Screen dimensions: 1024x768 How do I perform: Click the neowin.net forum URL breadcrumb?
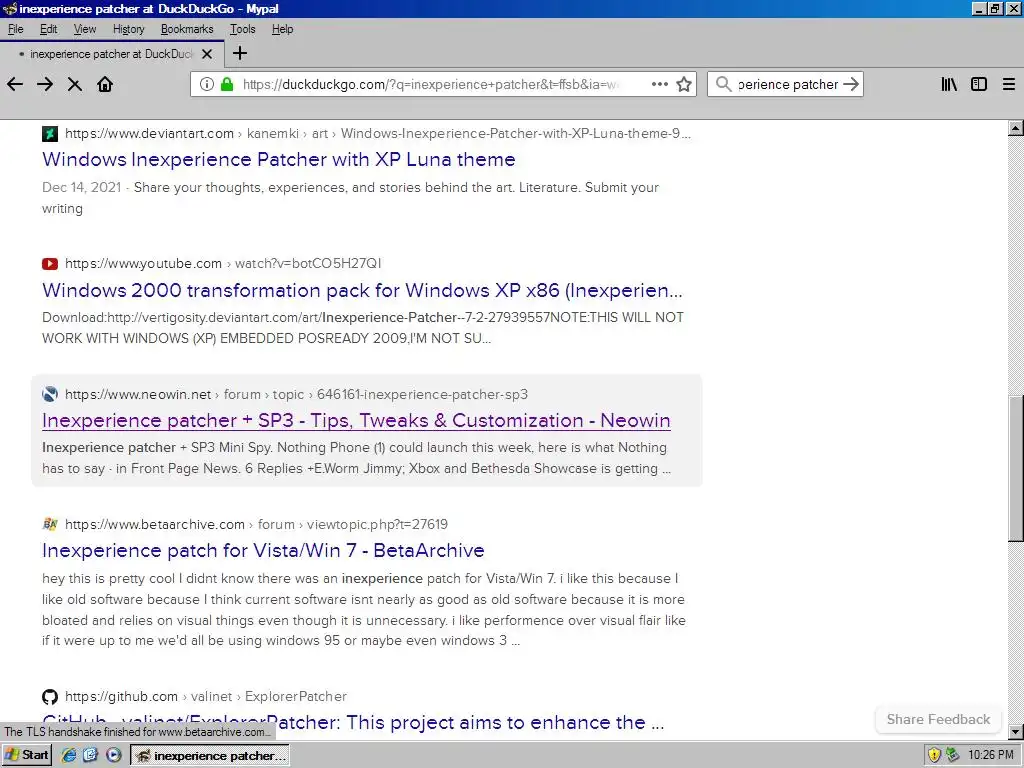coord(296,394)
